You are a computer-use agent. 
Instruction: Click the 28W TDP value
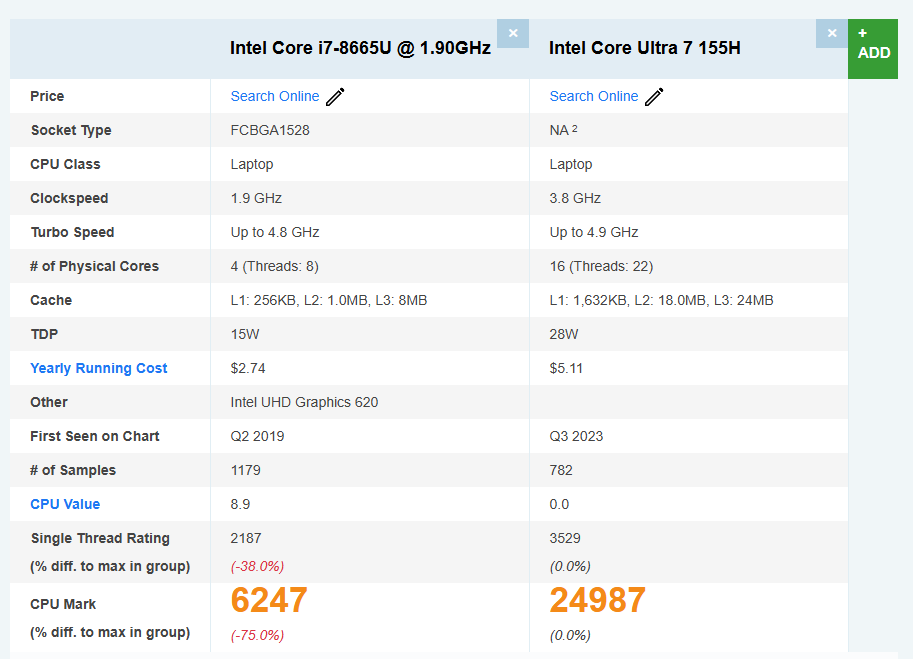564,334
